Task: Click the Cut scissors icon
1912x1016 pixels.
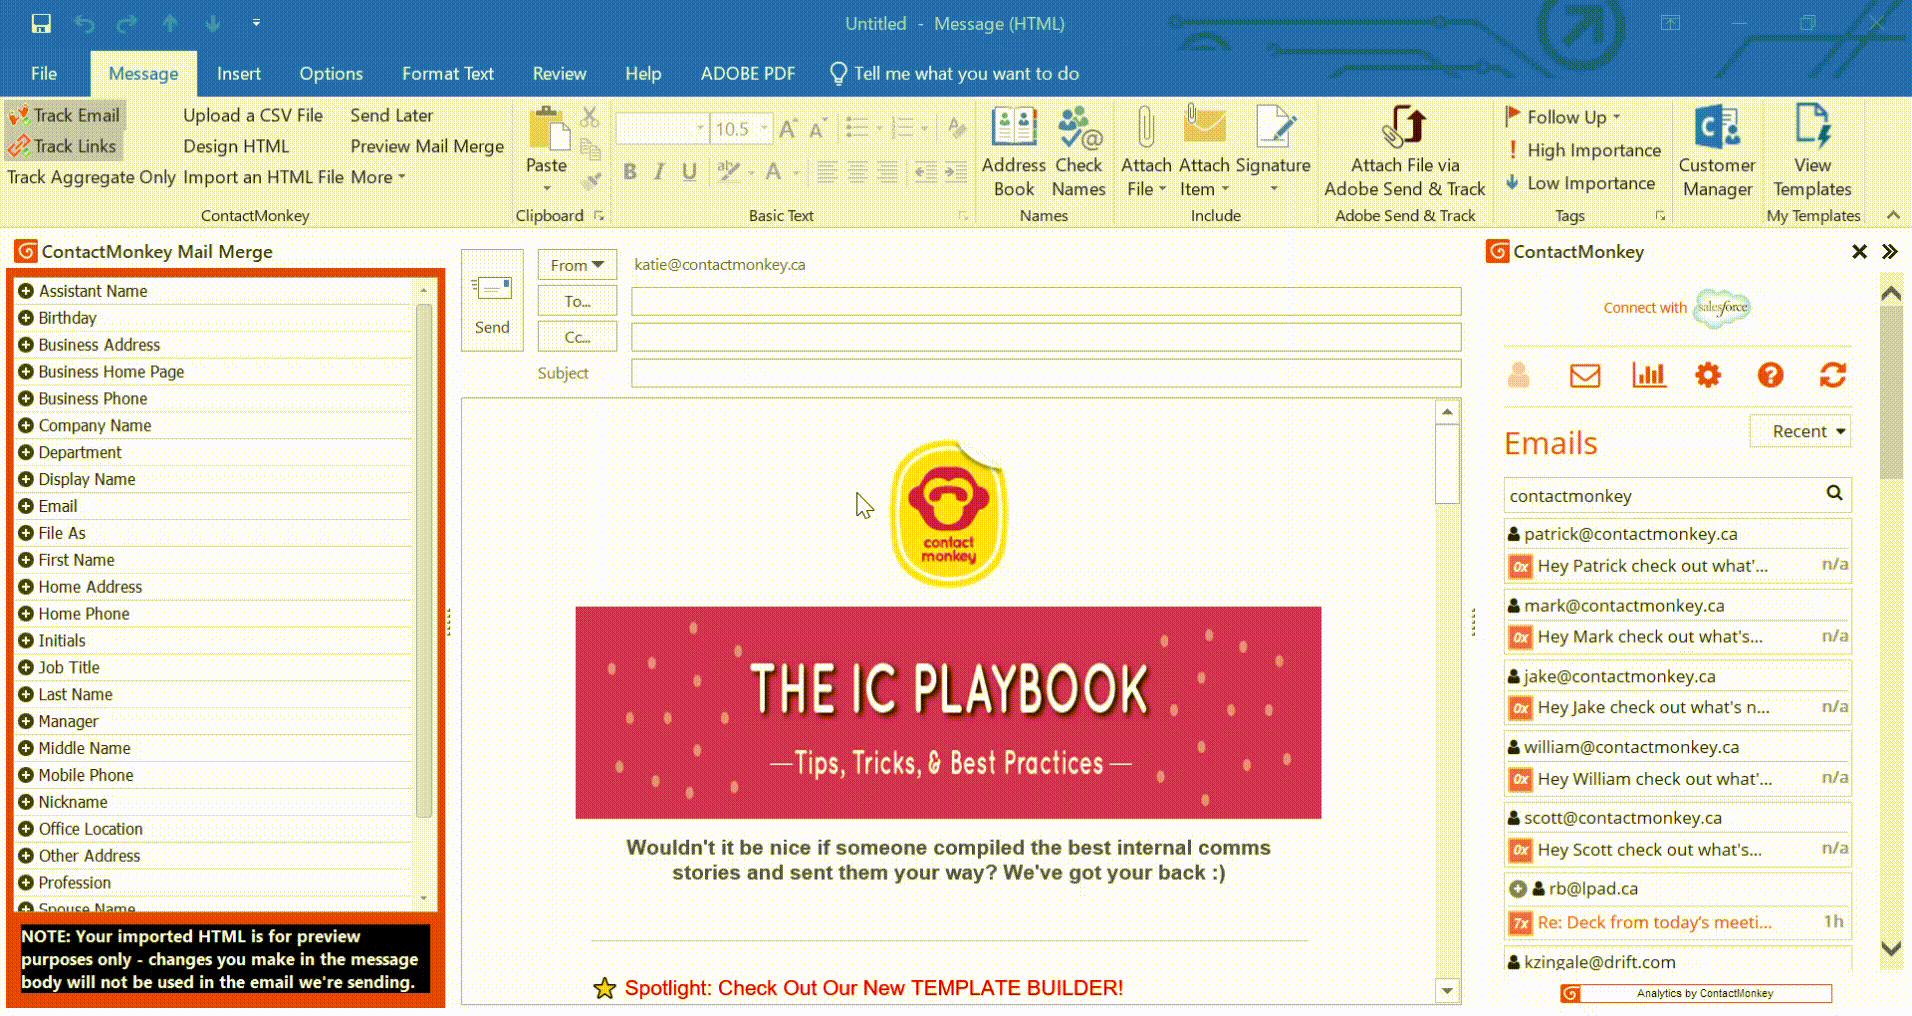Action: click(x=590, y=117)
